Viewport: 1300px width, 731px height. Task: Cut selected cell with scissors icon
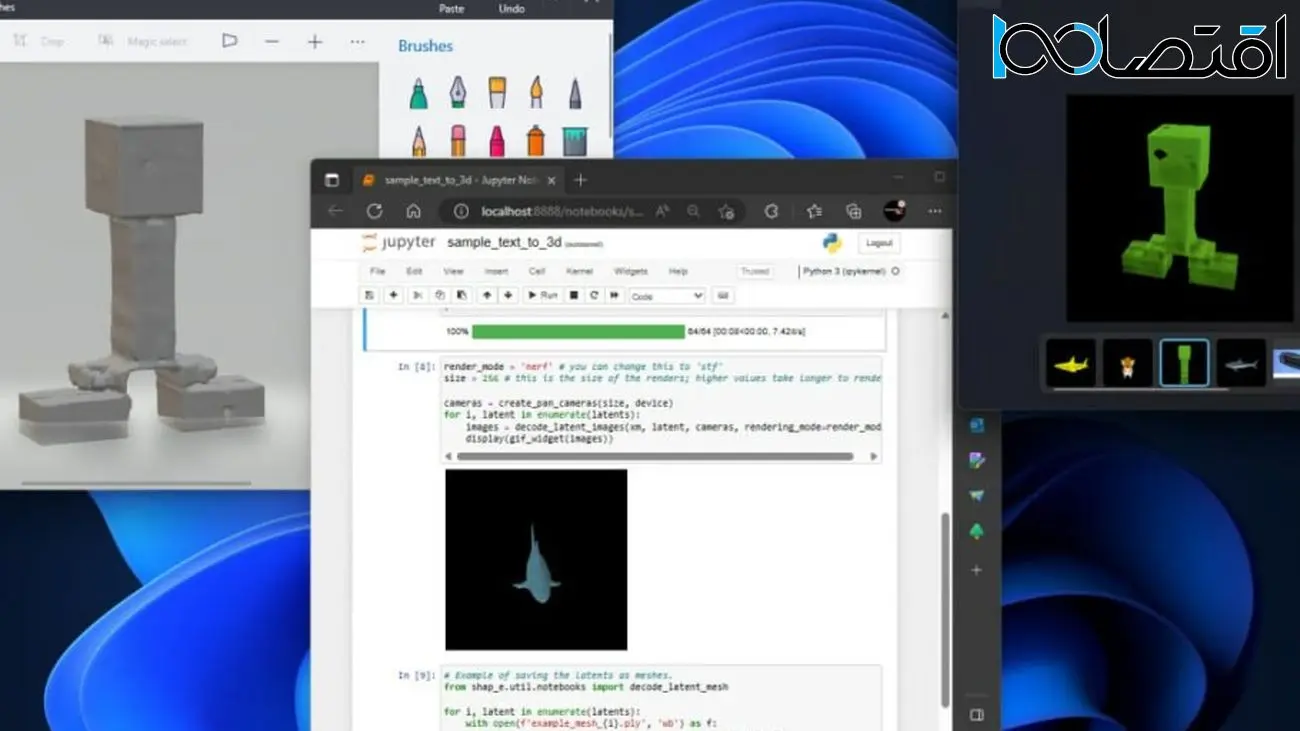point(418,296)
